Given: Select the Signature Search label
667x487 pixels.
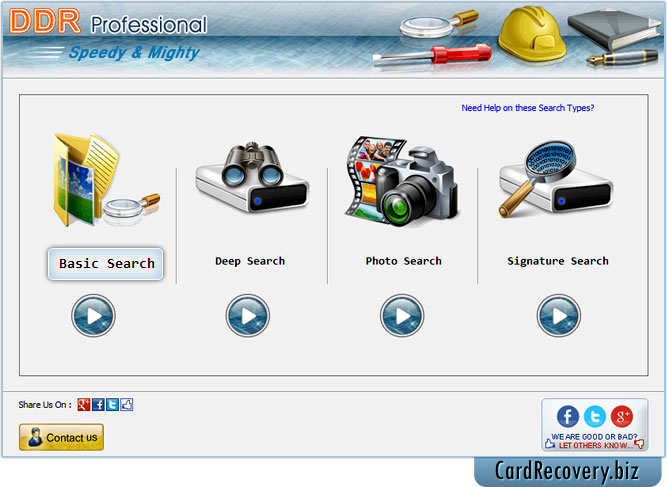Looking at the screenshot, I should tap(558, 261).
